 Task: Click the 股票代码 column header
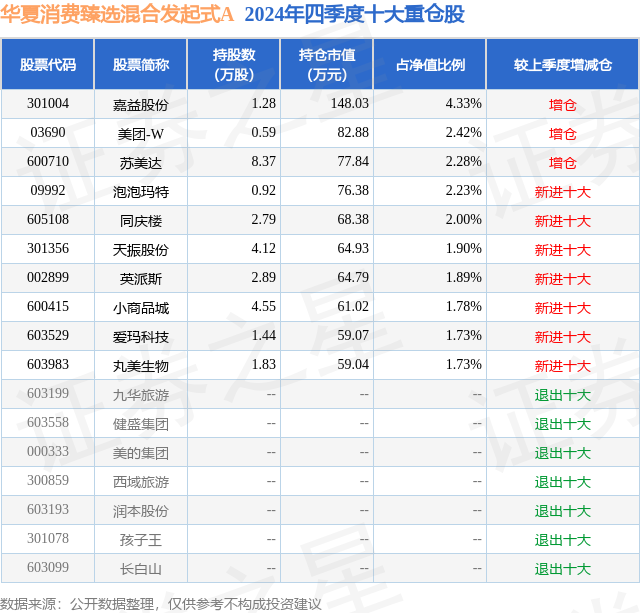click(x=48, y=65)
